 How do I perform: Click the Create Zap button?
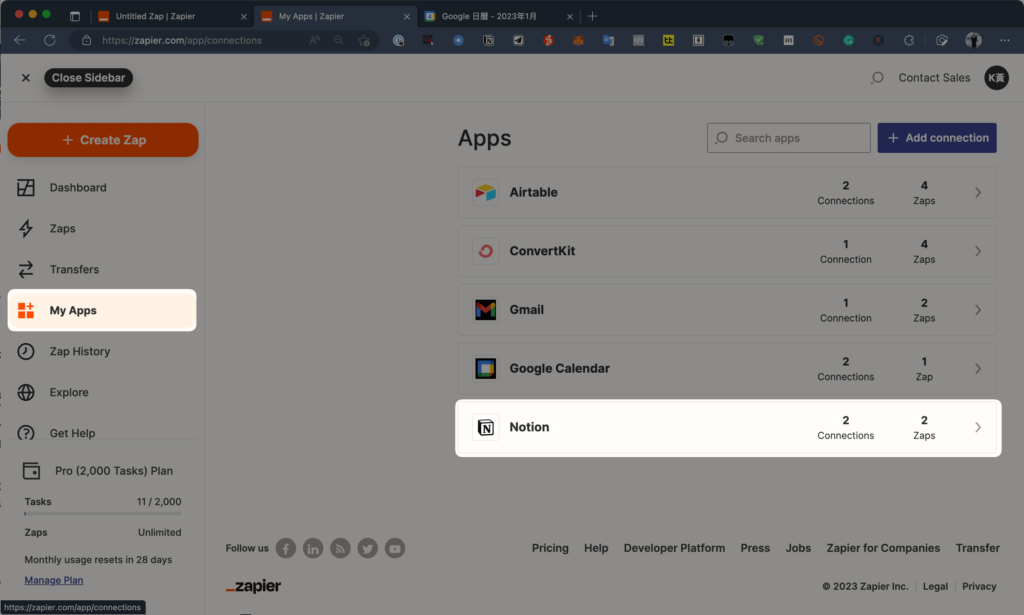click(x=103, y=140)
